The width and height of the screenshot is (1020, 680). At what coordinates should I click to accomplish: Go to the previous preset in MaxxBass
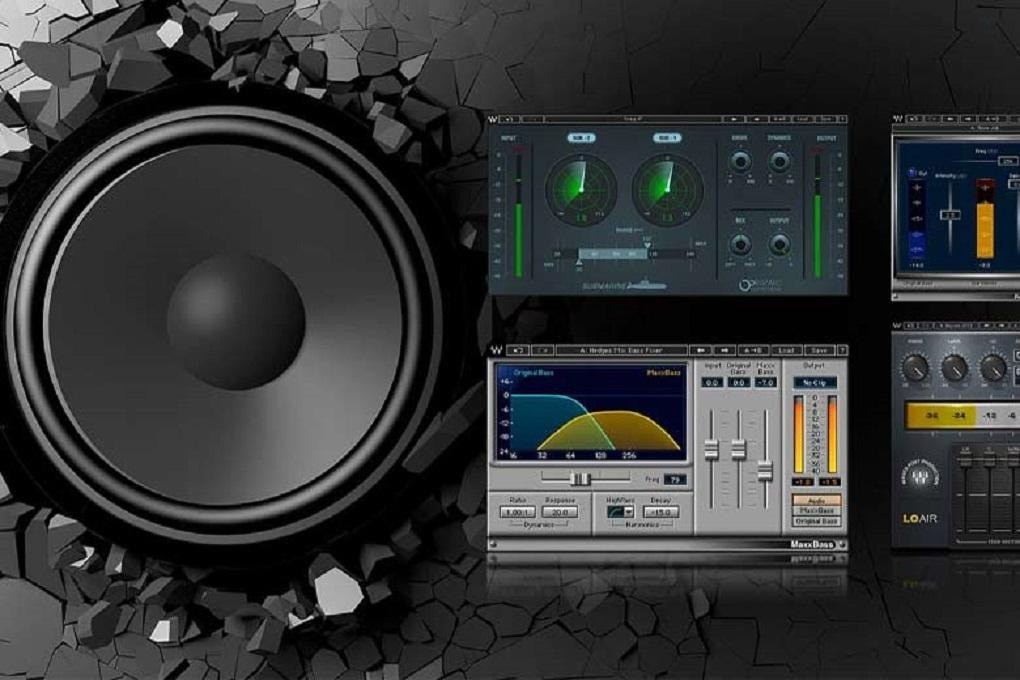point(703,350)
